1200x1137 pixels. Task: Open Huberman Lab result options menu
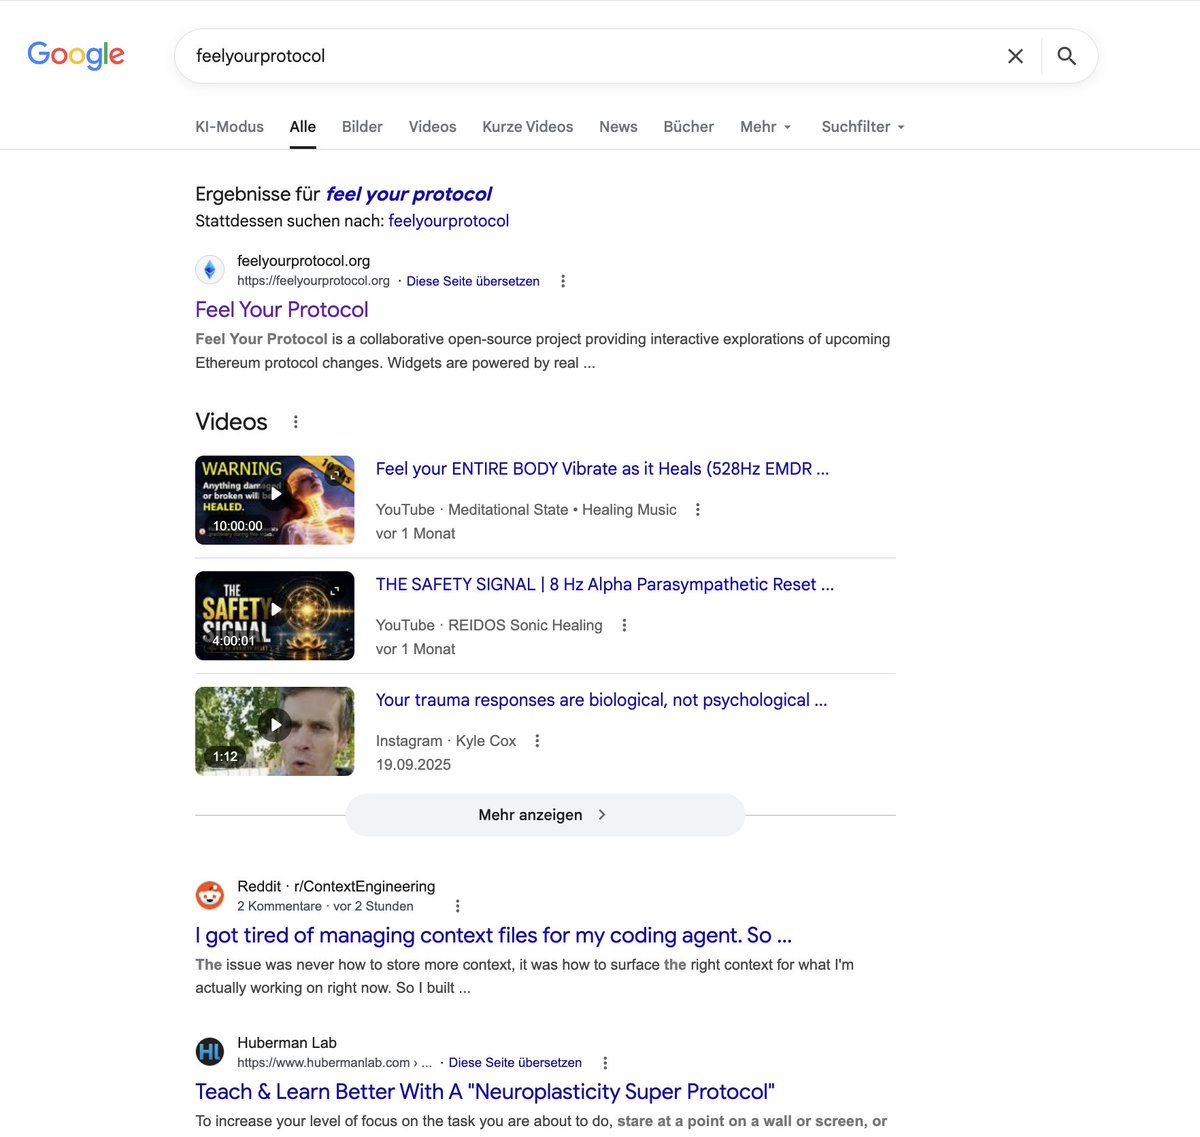click(605, 1063)
